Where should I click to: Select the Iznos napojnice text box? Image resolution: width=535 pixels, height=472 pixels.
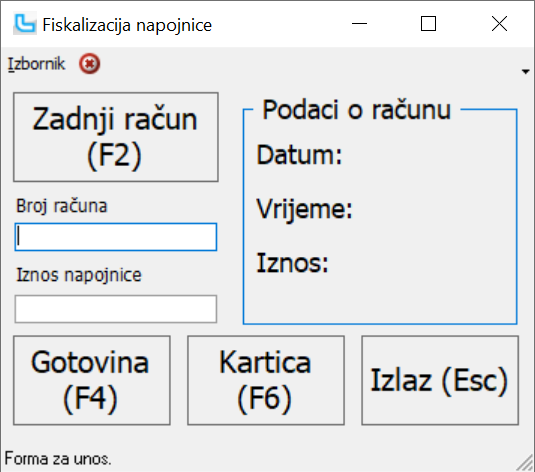tap(116, 309)
